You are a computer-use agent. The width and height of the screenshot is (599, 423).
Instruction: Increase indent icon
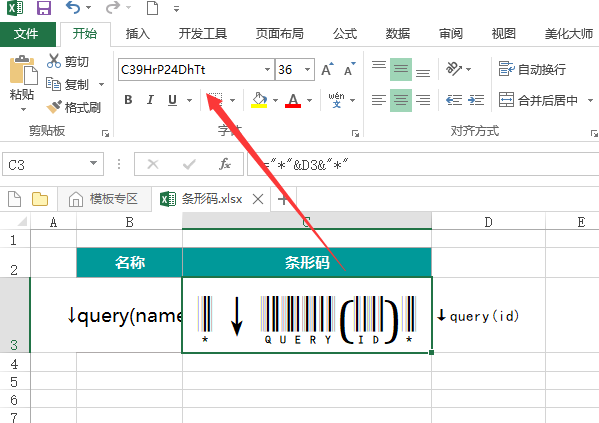[x=476, y=100]
